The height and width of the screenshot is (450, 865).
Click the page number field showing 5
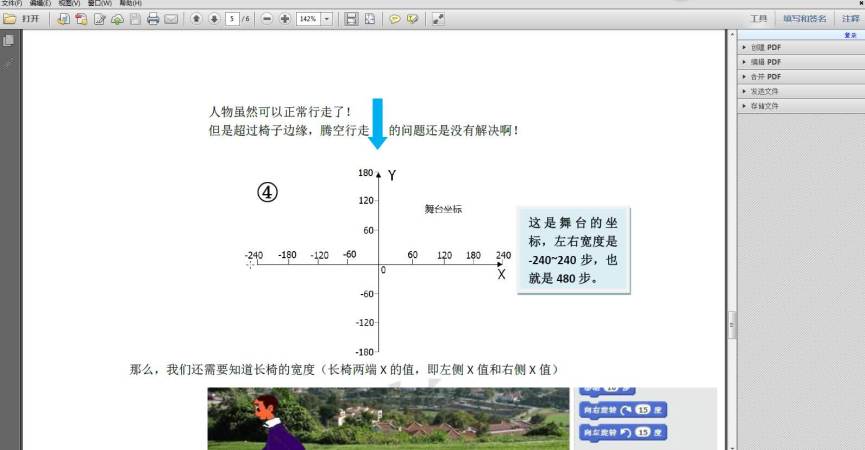tap(232, 19)
